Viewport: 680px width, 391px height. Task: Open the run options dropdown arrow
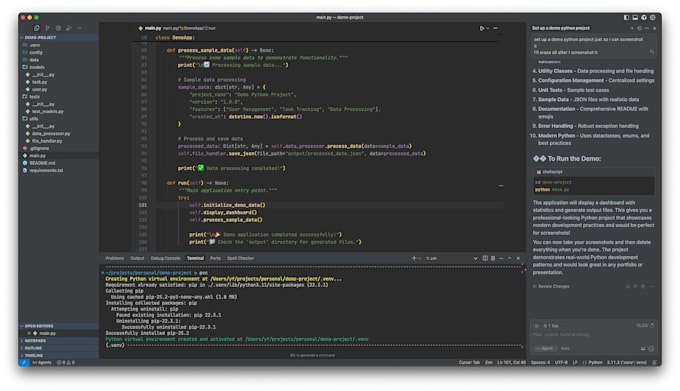(x=488, y=28)
